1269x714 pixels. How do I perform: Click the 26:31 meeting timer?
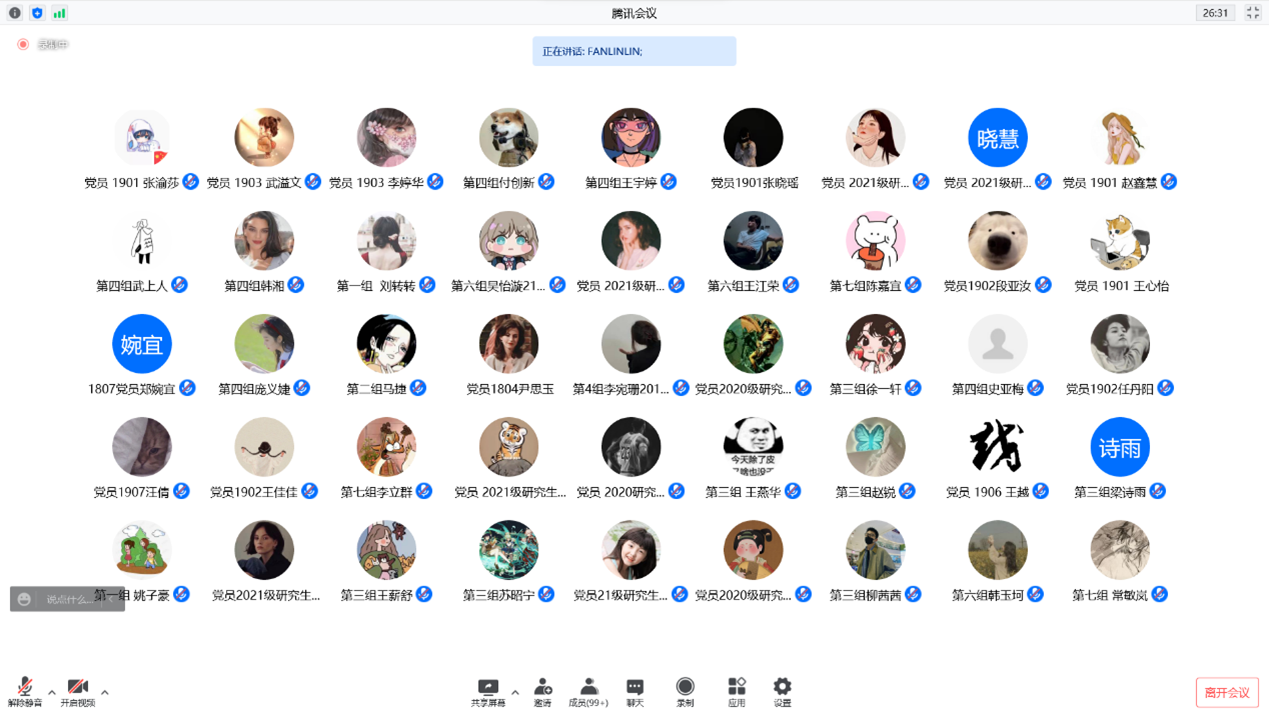click(1215, 13)
